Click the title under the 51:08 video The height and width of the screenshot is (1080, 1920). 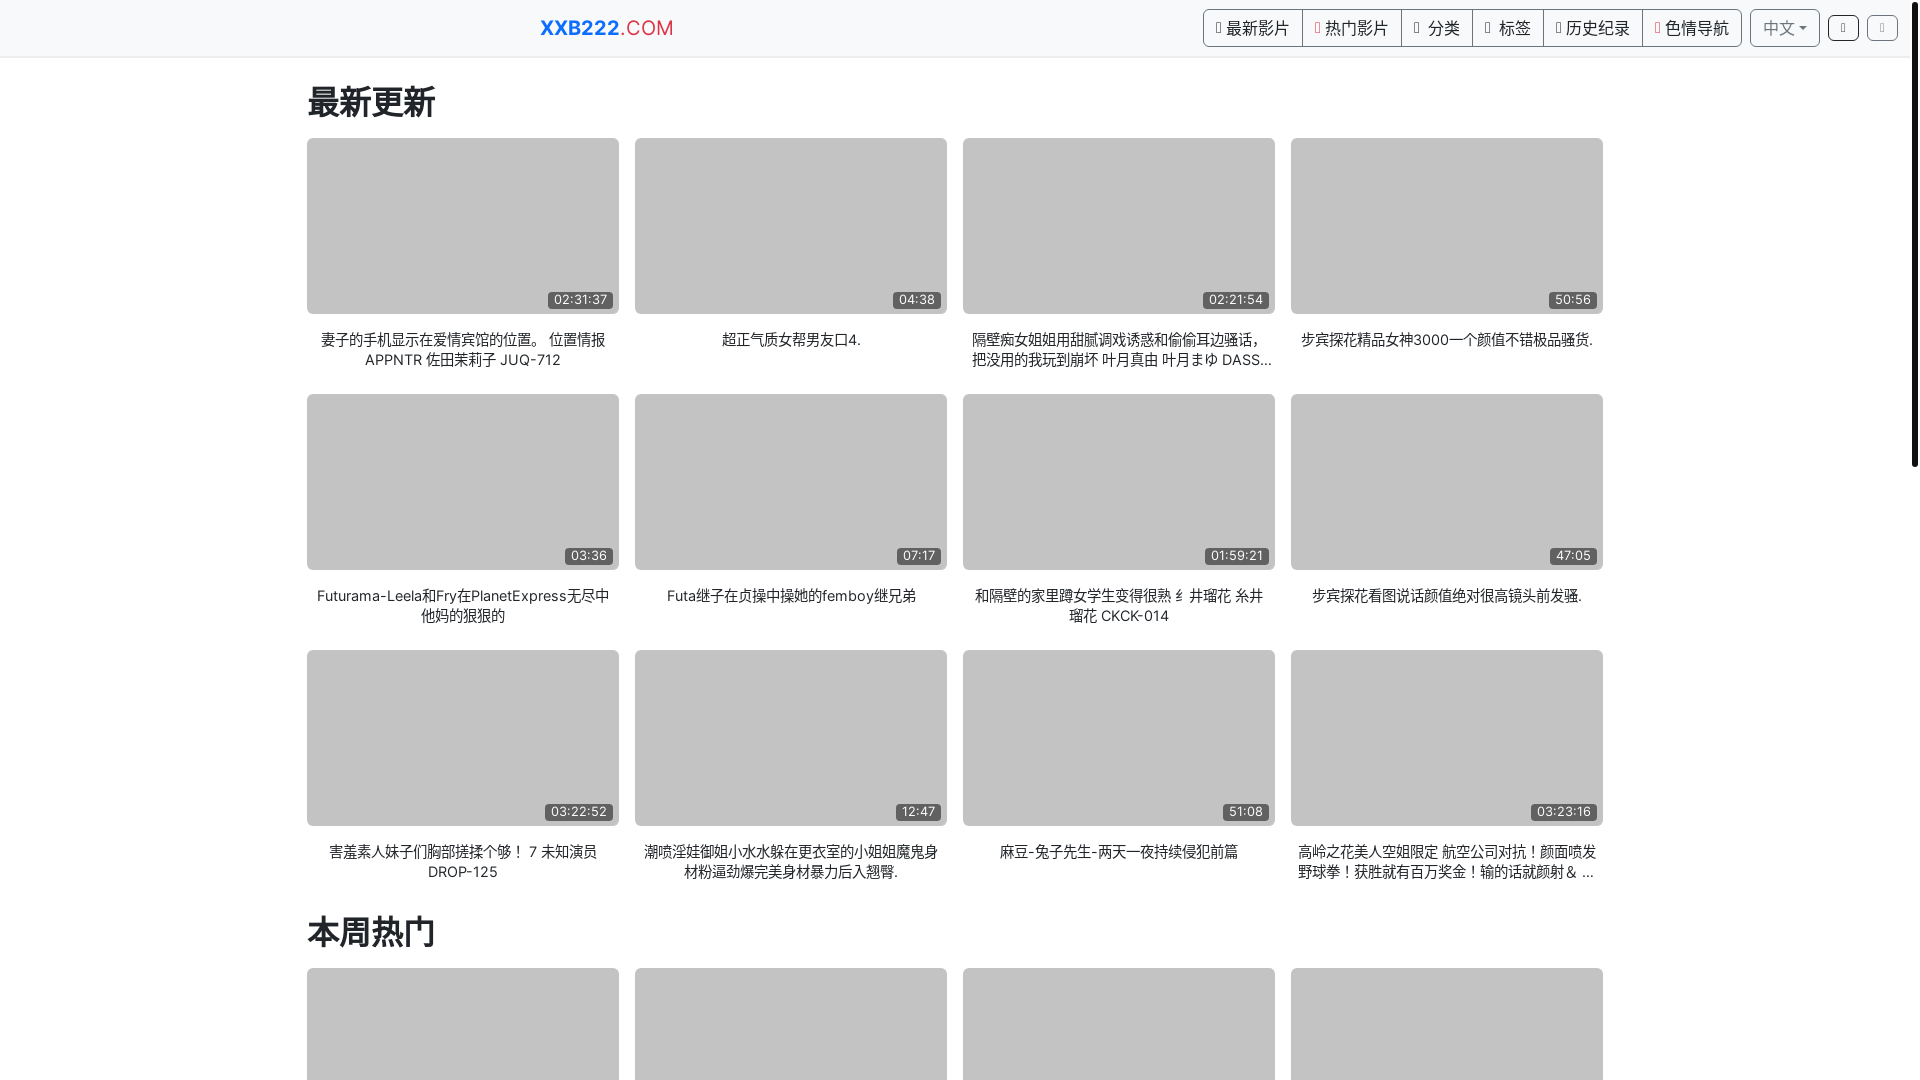click(x=1119, y=852)
